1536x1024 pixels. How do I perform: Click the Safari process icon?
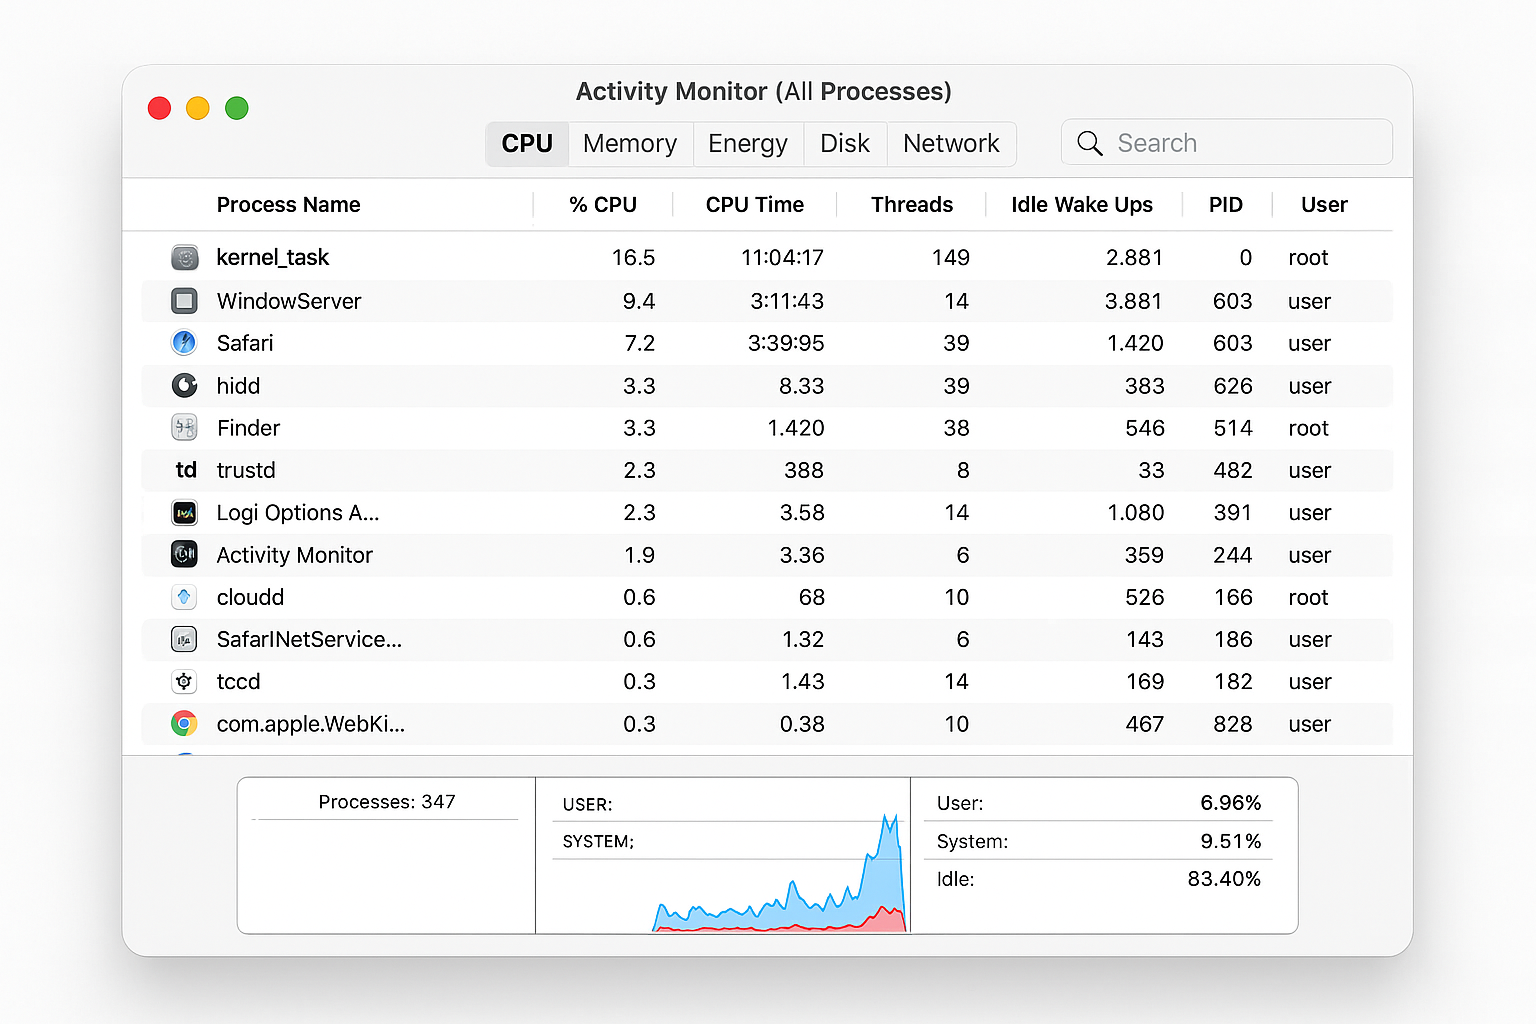click(184, 343)
